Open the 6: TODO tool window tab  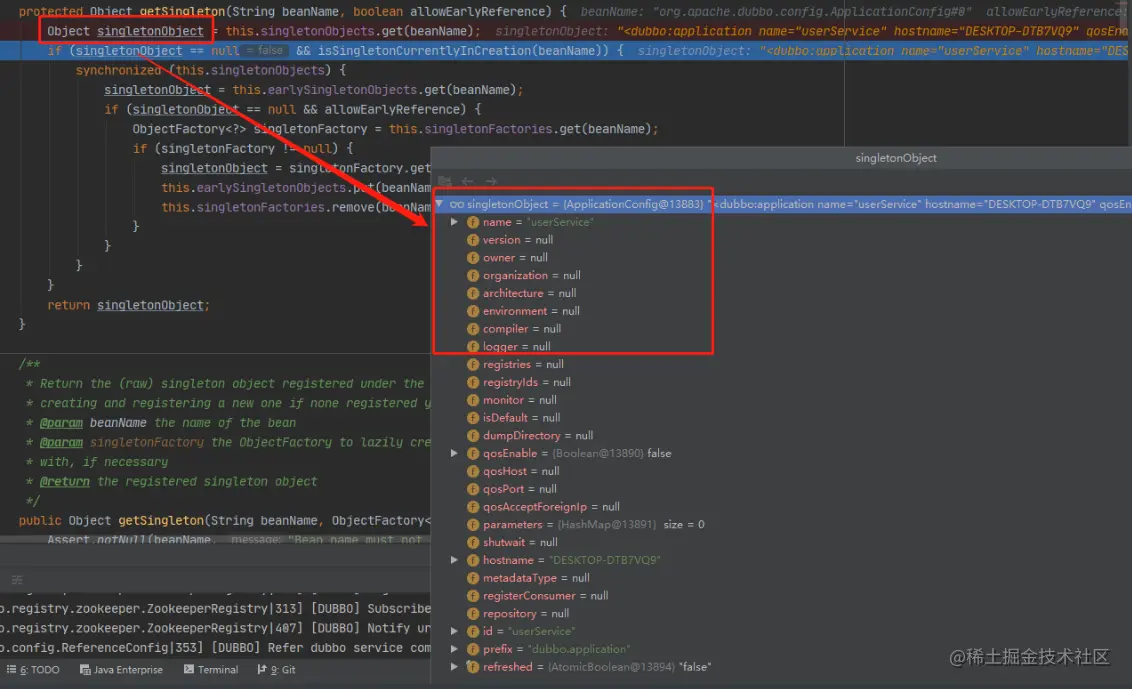click(x=33, y=670)
